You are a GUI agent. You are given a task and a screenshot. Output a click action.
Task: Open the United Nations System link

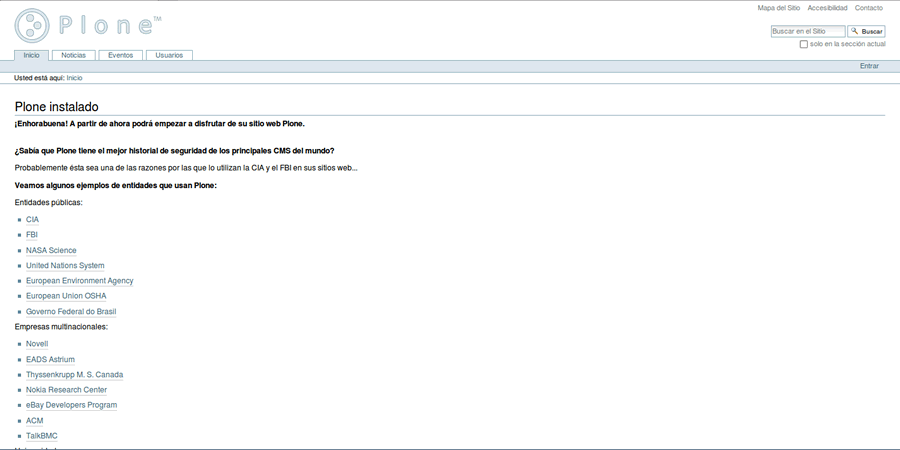pyautogui.click(x=65, y=266)
